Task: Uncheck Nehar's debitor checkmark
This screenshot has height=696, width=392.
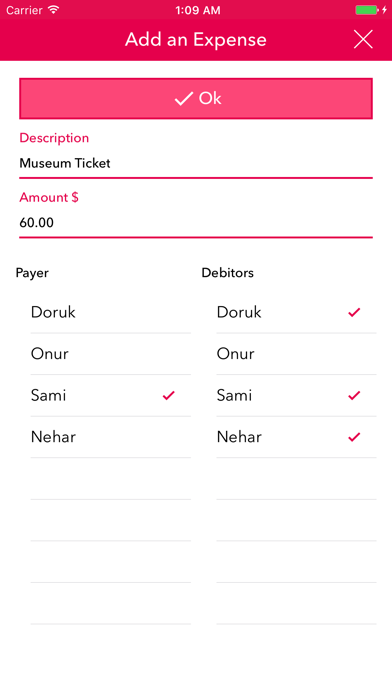Action: pos(354,437)
